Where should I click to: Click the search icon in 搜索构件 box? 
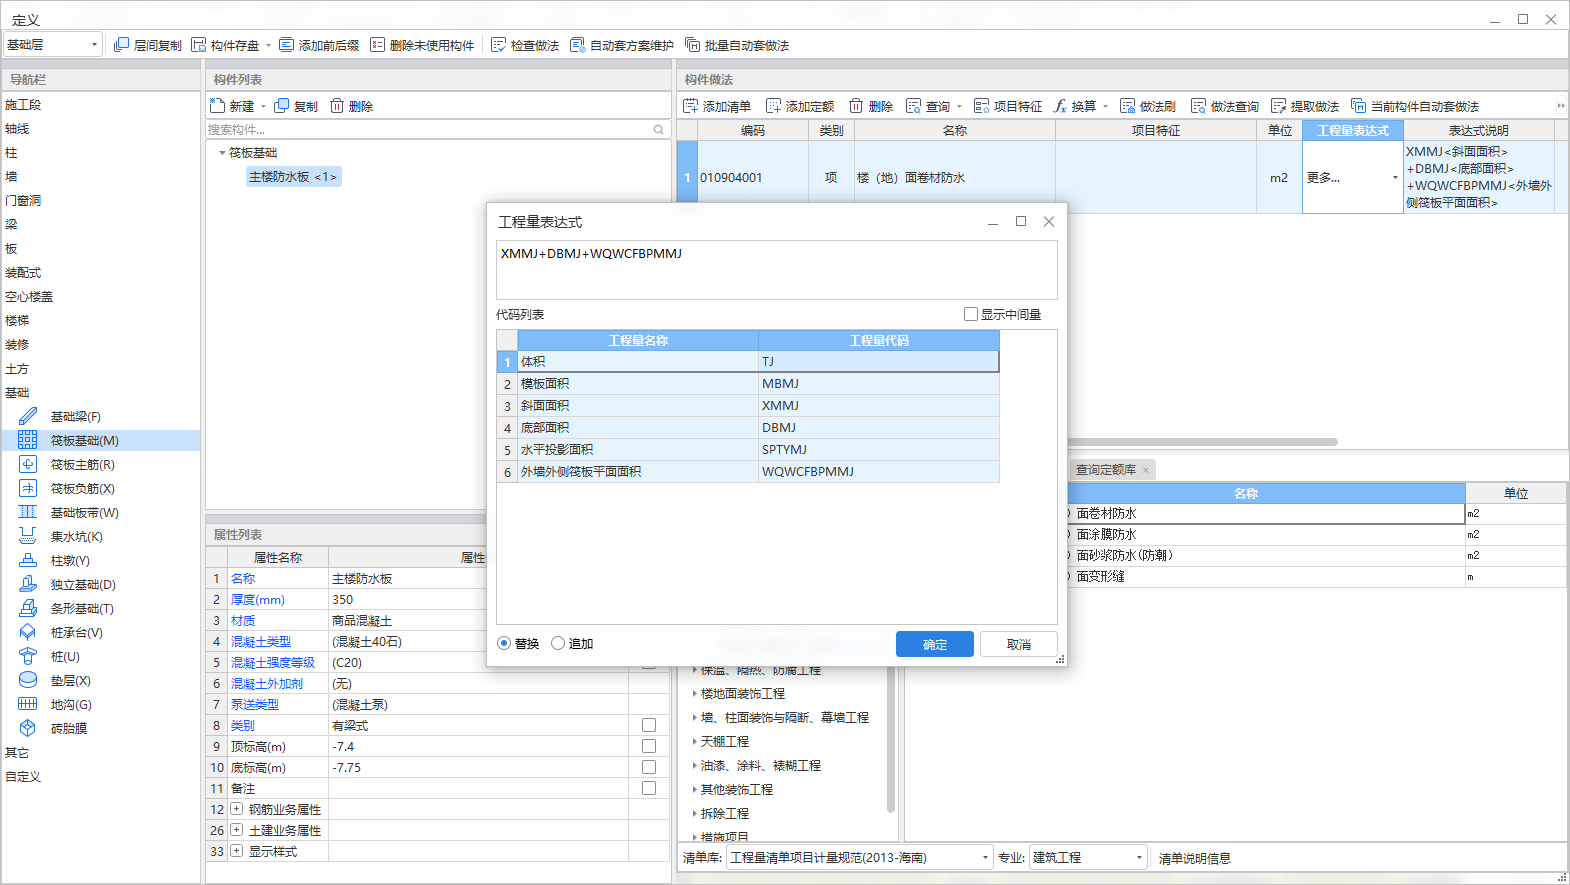[x=658, y=129]
